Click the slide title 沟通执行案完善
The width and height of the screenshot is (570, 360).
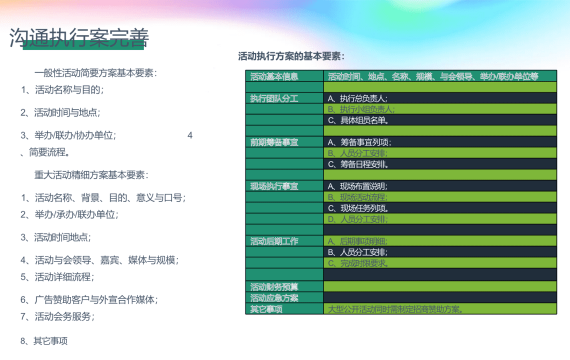click(79, 37)
